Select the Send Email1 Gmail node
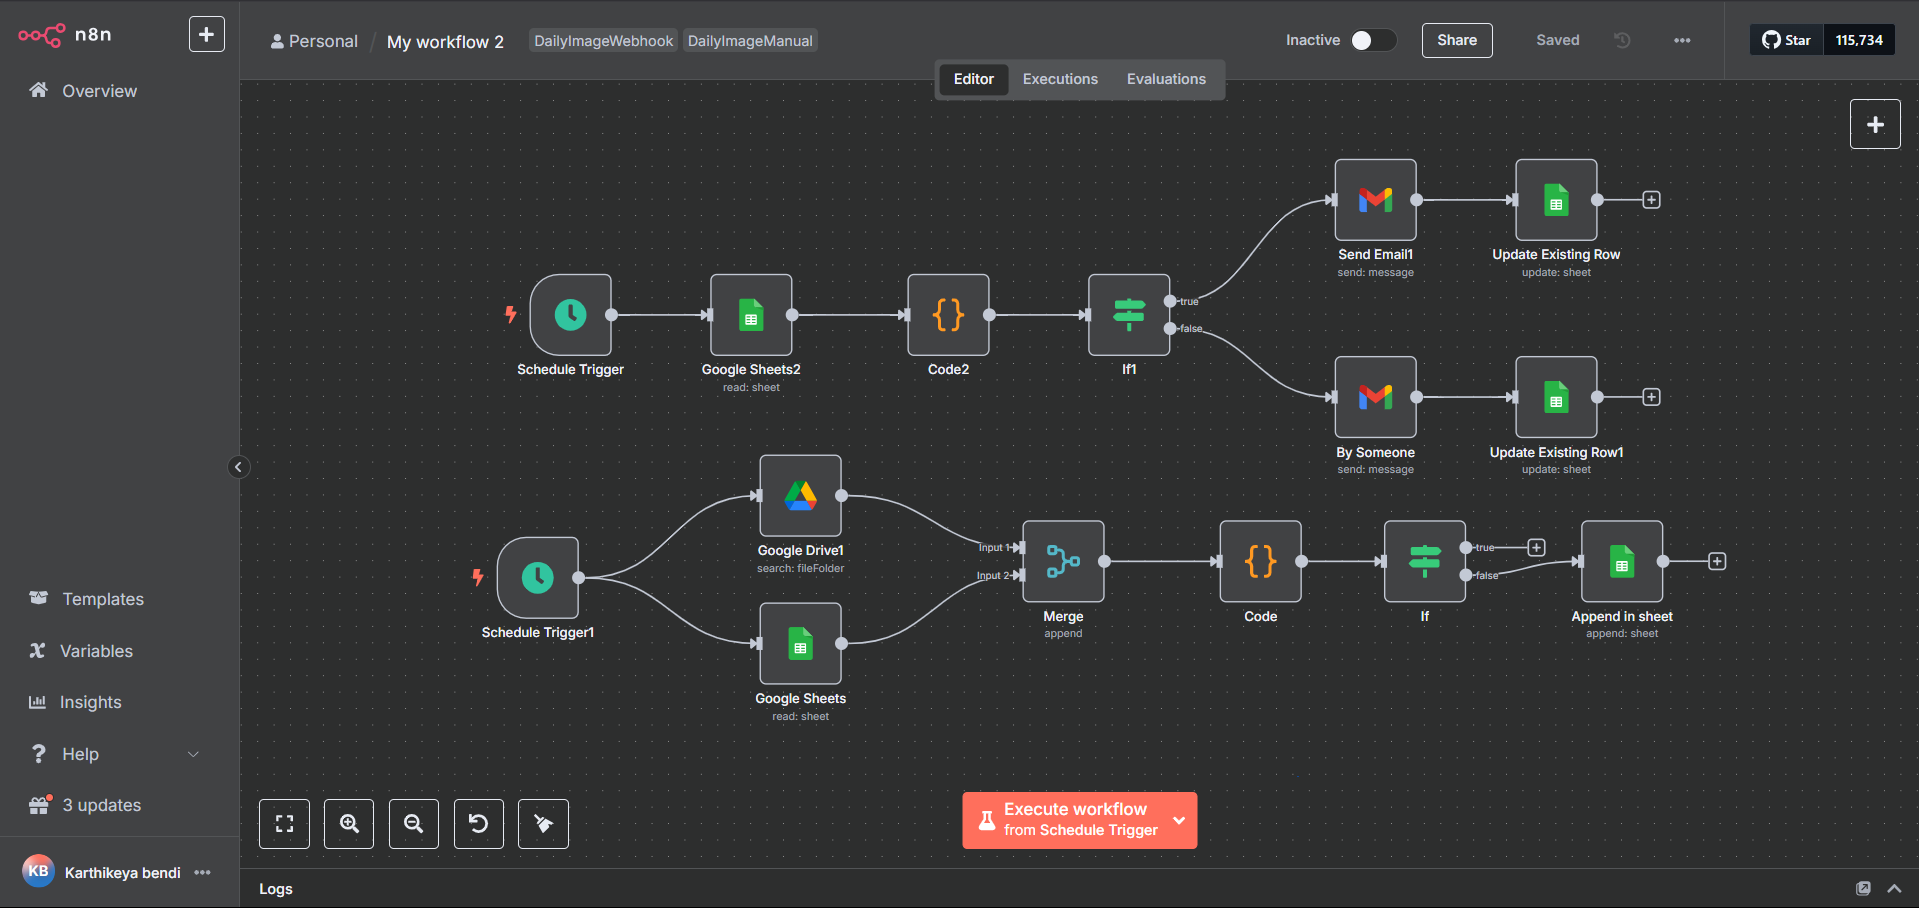Image resolution: width=1919 pixels, height=908 pixels. coord(1375,200)
